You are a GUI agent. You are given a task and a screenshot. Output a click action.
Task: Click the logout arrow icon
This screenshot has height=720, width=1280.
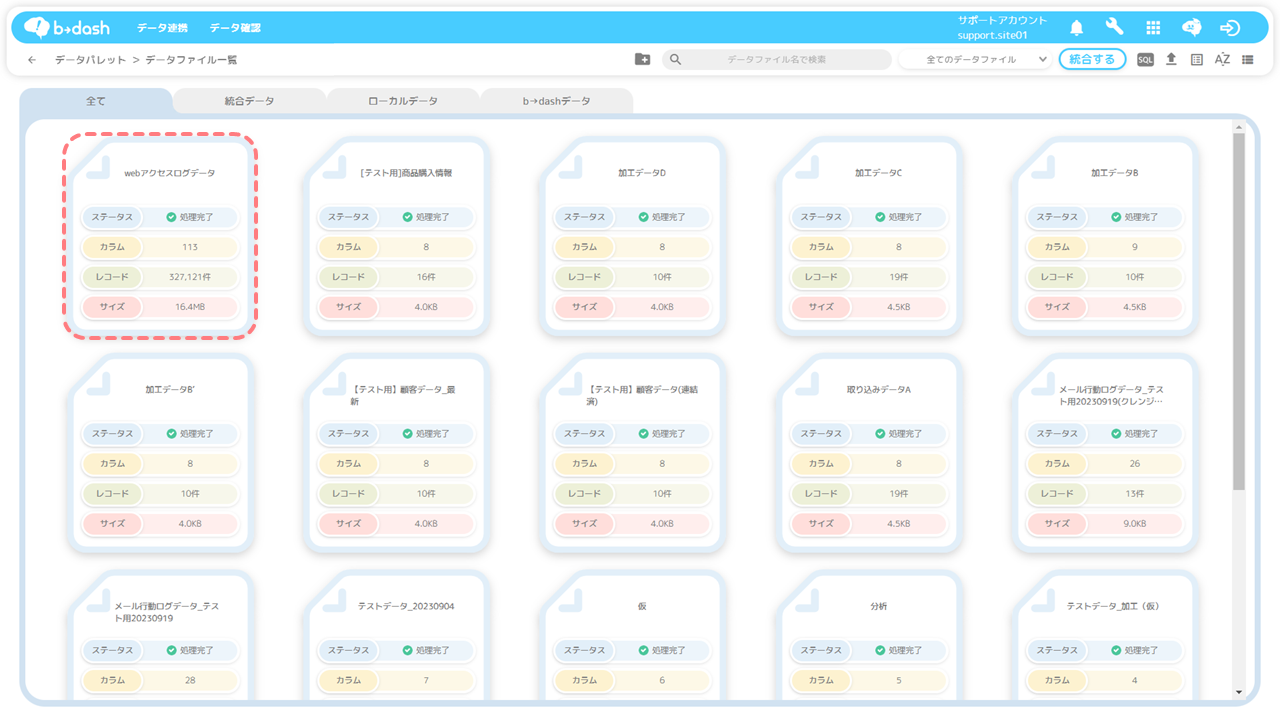click(x=1230, y=27)
